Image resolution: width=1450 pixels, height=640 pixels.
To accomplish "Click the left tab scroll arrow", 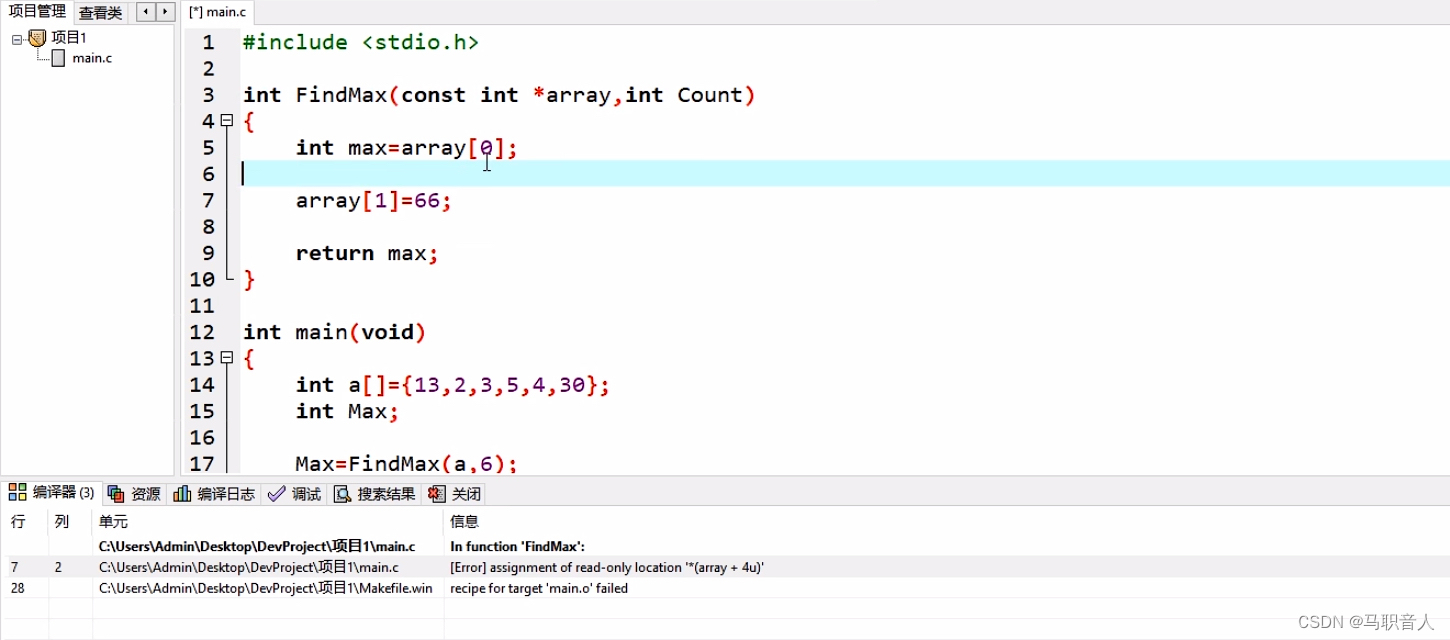I will [146, 12].
